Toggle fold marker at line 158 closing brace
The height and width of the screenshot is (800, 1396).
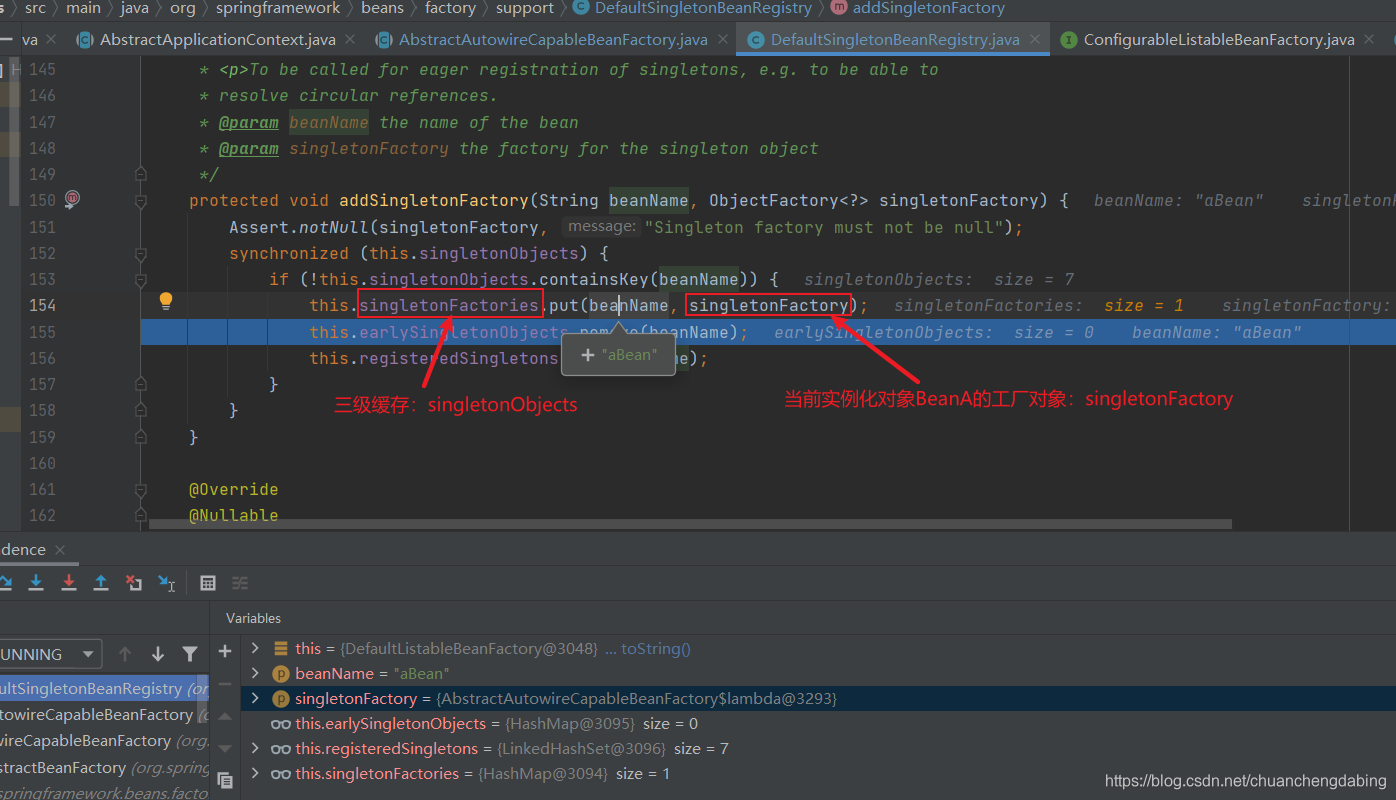[x=141, y=410]
